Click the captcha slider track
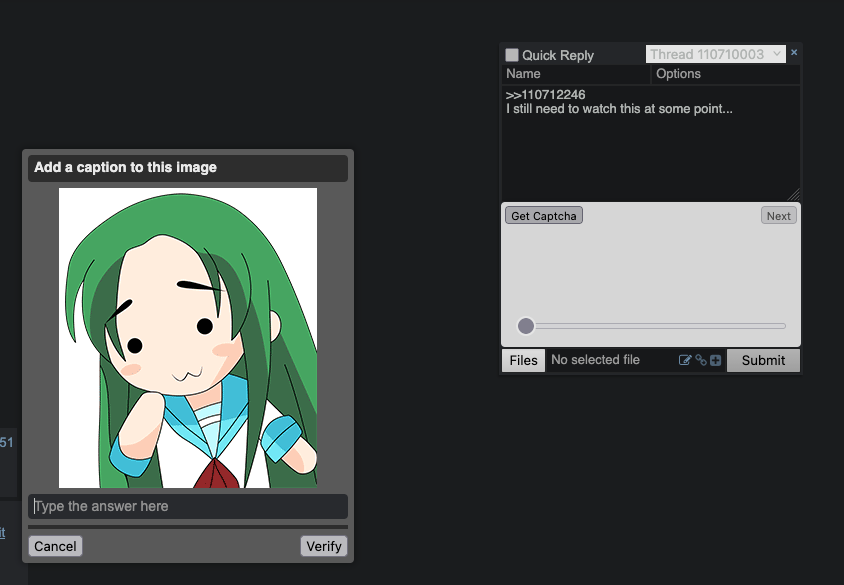 651,326
